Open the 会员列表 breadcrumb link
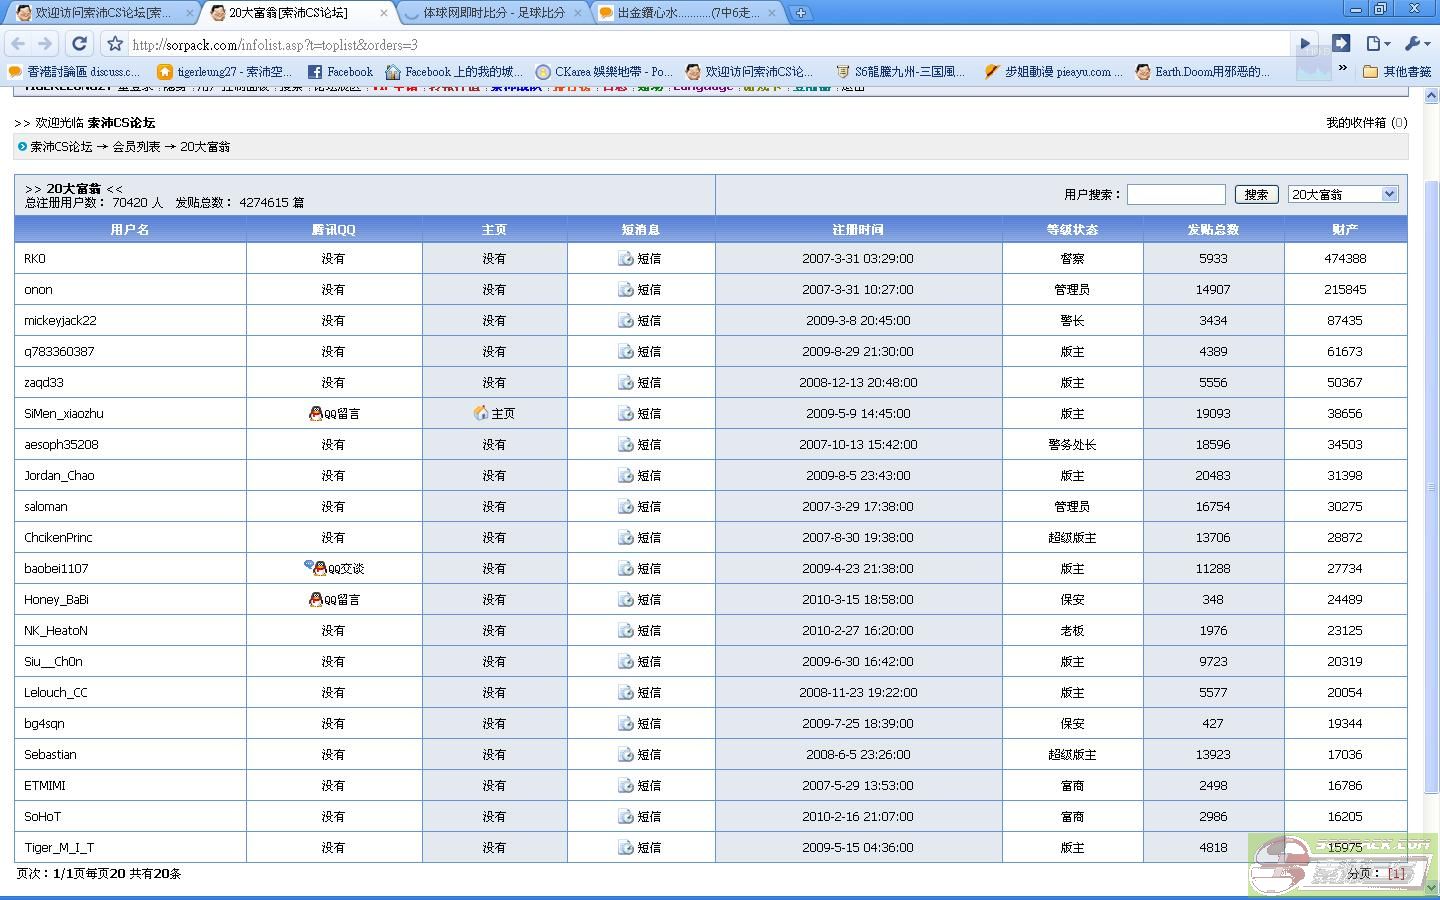 click(136, 147)
